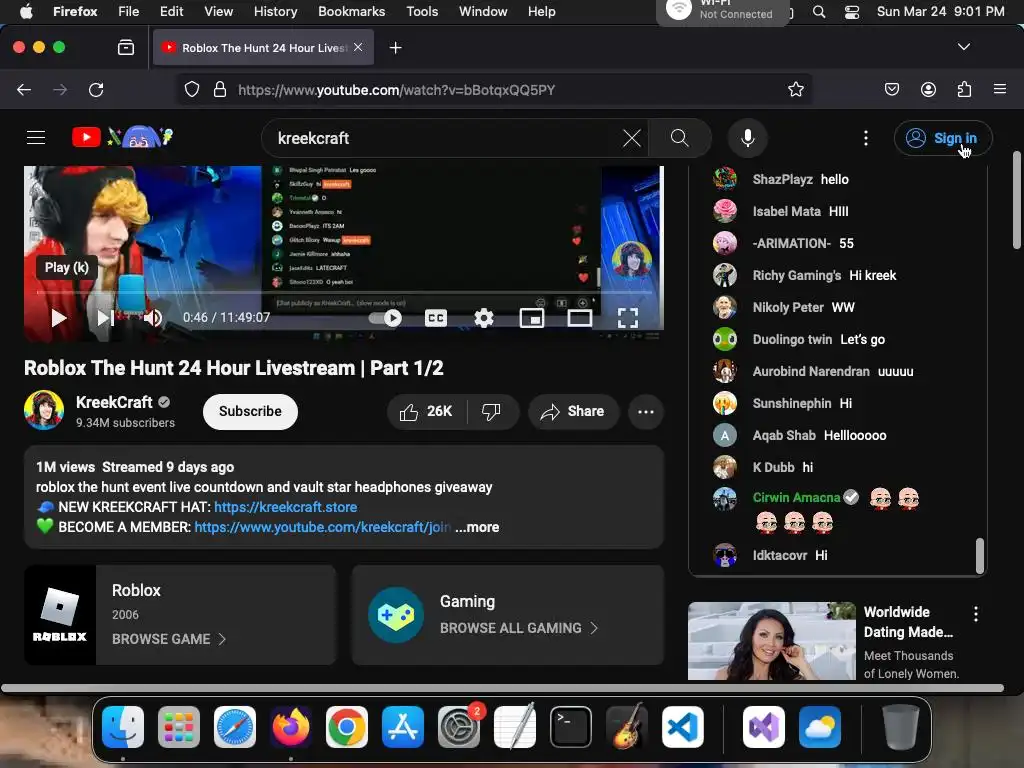Open macOS Control Center icon
Image resolution: width=1024 pixels, height=768 pixels.
(852, 12)
